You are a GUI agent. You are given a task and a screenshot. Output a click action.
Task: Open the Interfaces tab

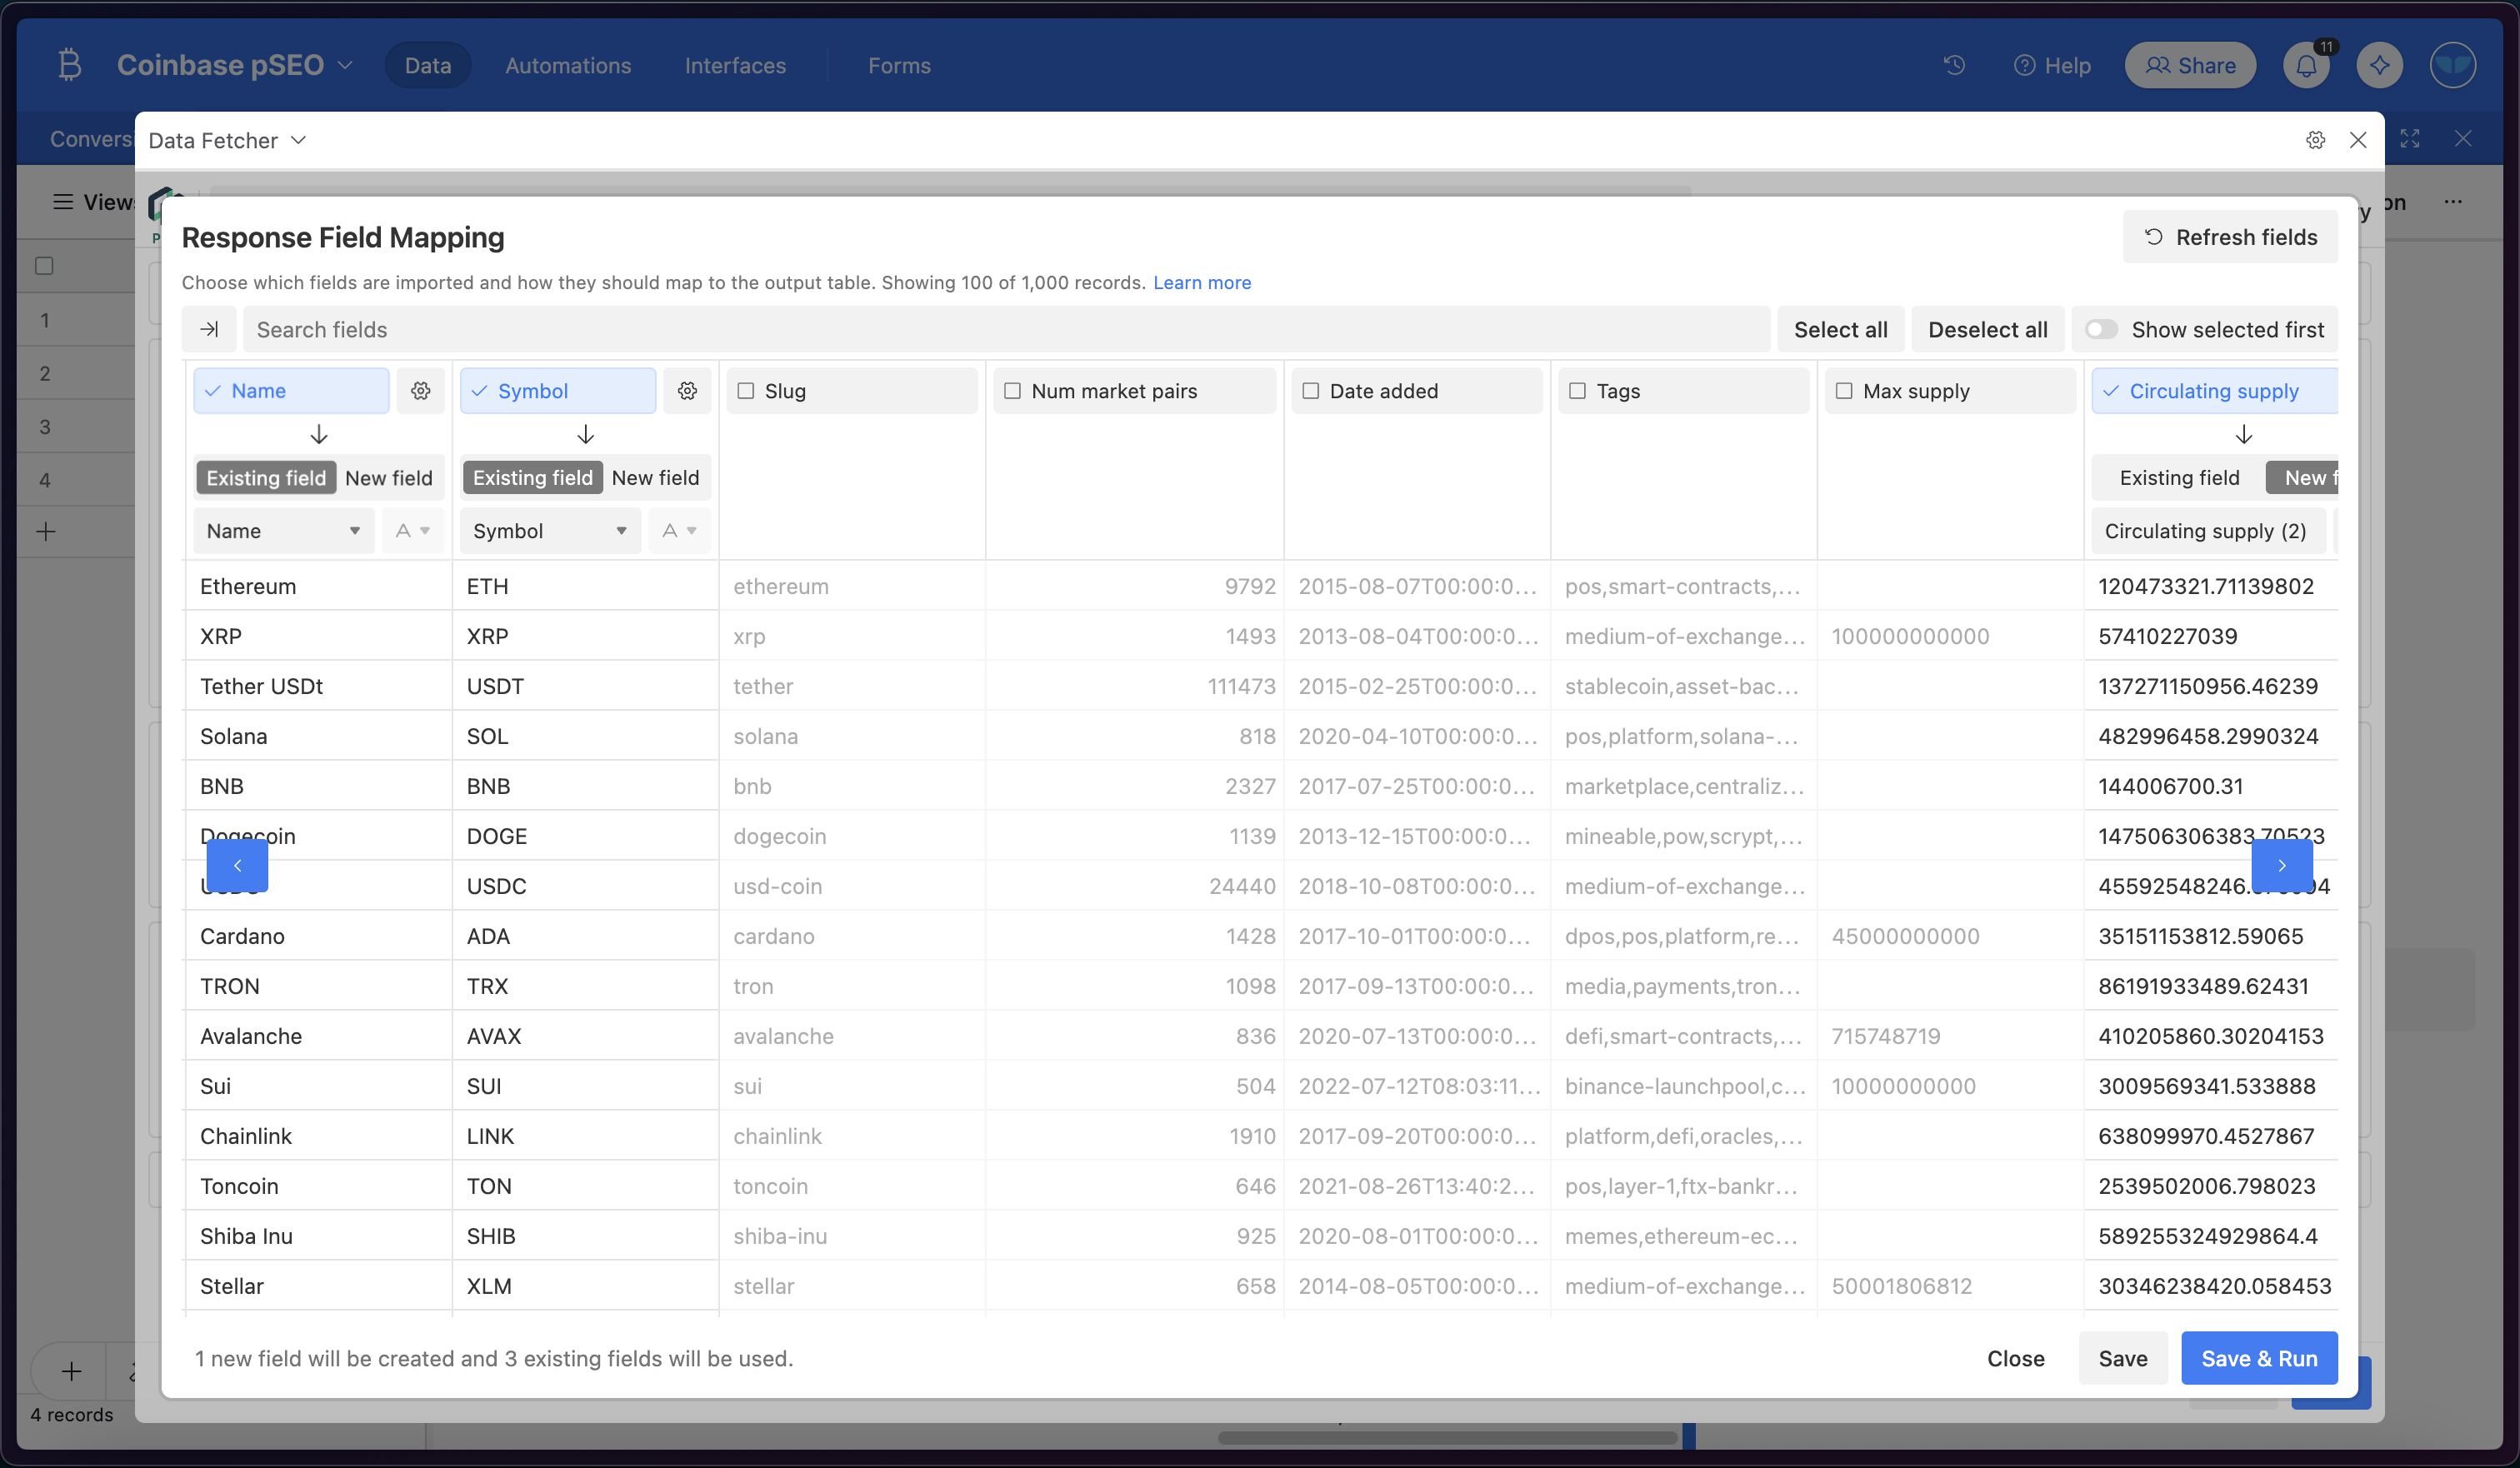point(735,66)
